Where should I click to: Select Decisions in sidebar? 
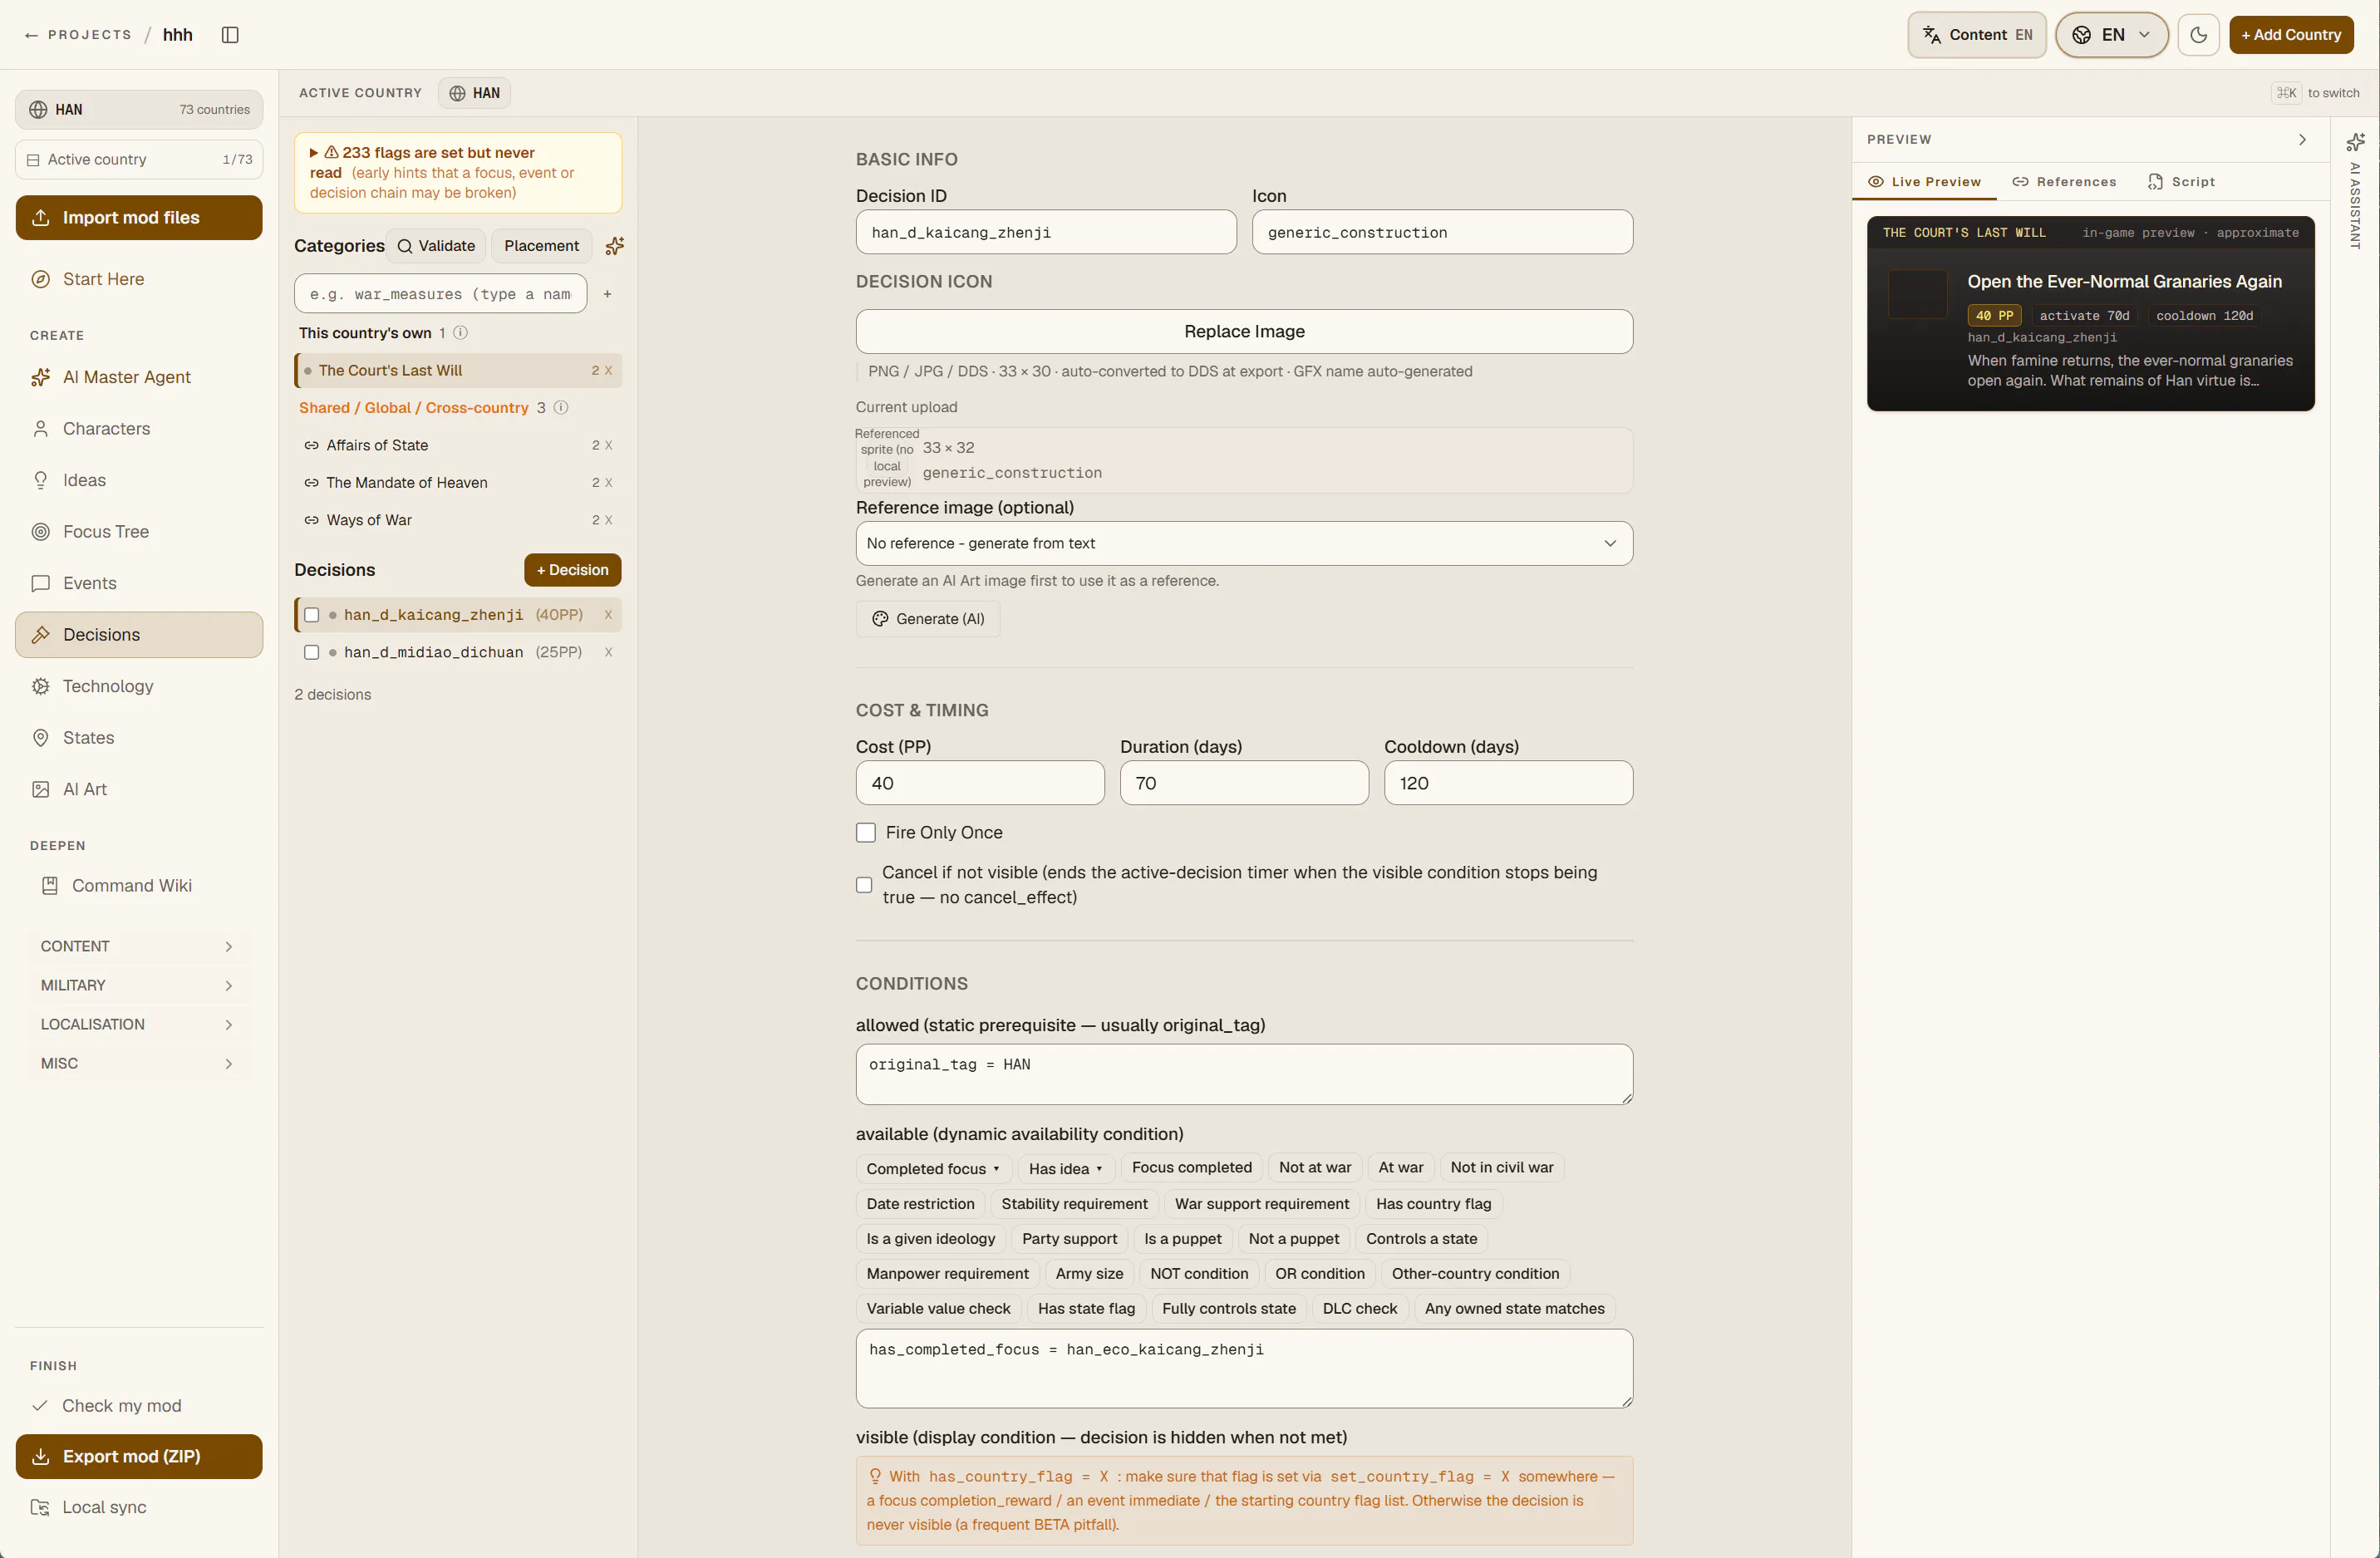coord(139,635)
